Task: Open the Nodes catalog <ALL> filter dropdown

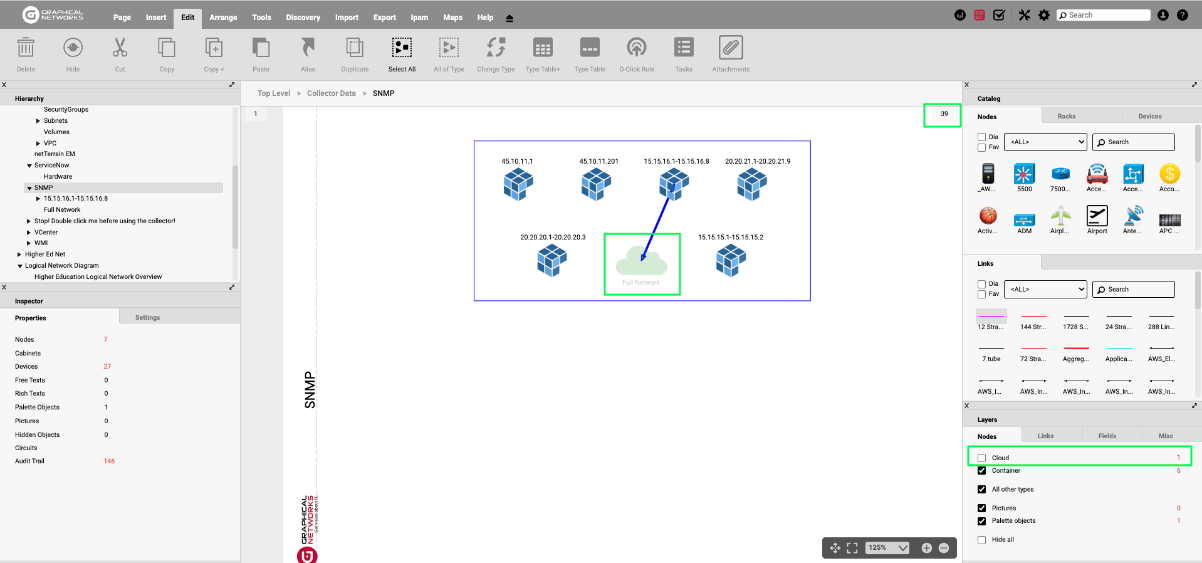Action: [x=1045, y=142]
